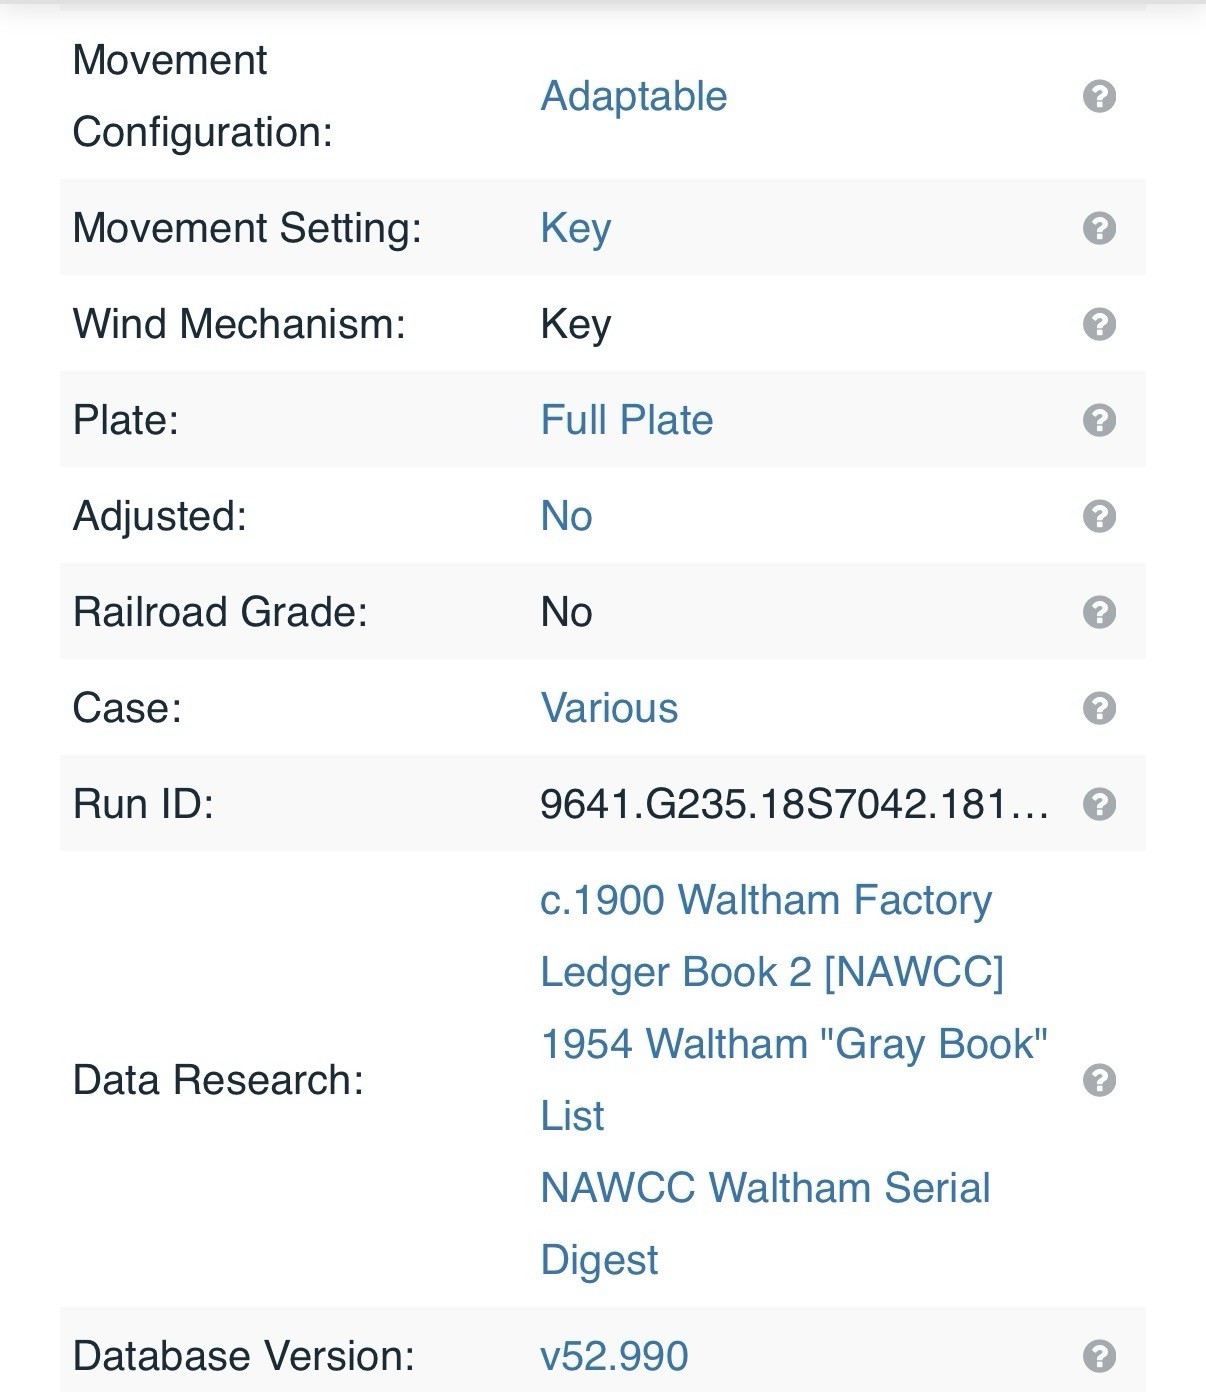Click the No link for Adjusted
This screenshot has height=1392, width=1206.
(566, 516)
